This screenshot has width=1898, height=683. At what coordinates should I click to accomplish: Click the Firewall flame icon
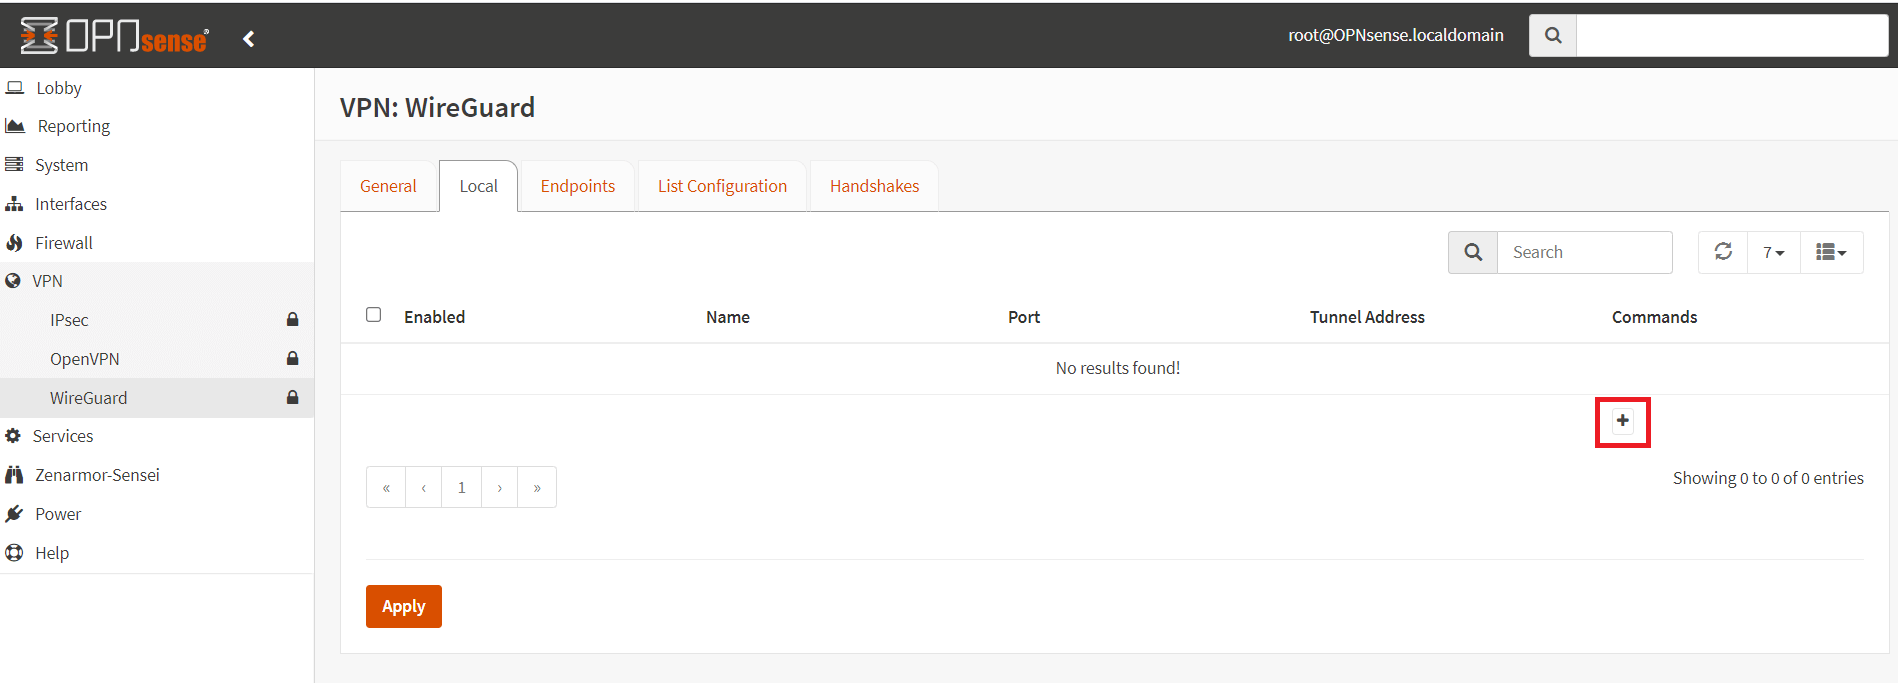click(x=14, y=243)
